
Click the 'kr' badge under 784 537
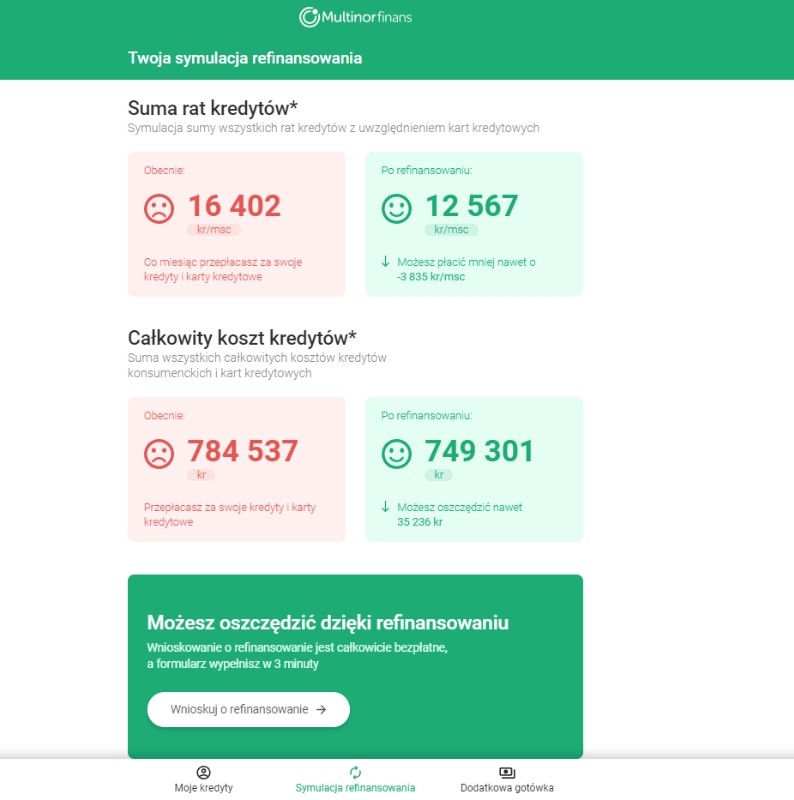(202, 475)
